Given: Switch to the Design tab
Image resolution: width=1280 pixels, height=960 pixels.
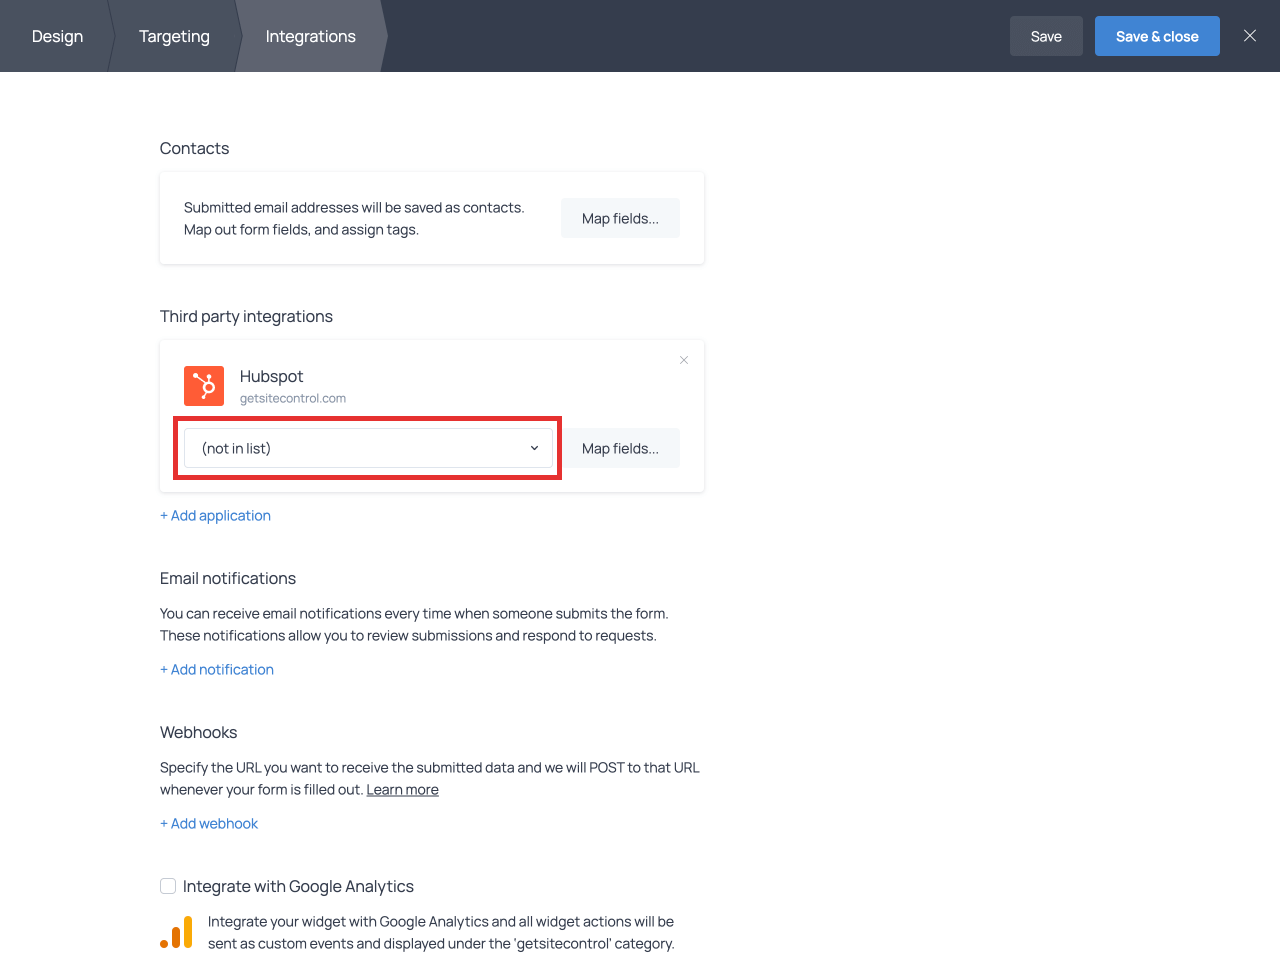Looking at the screenshot, I should 57,36.
